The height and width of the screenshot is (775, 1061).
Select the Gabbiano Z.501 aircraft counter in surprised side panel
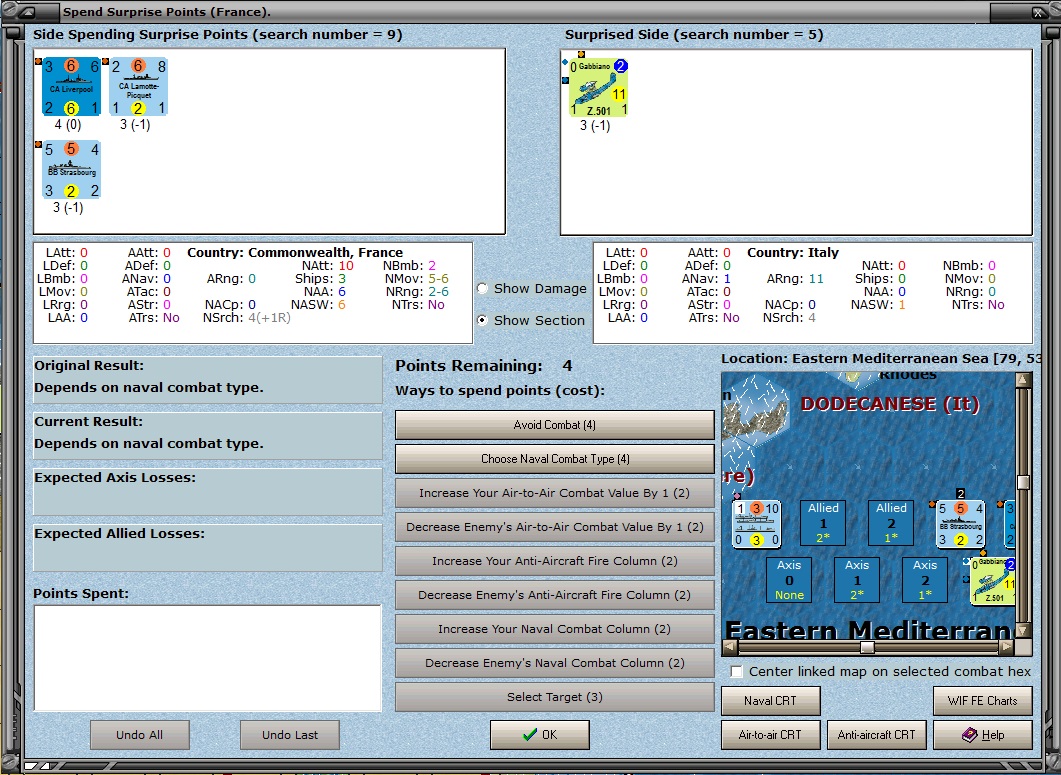pyautogui.click(x=598, y=87)
